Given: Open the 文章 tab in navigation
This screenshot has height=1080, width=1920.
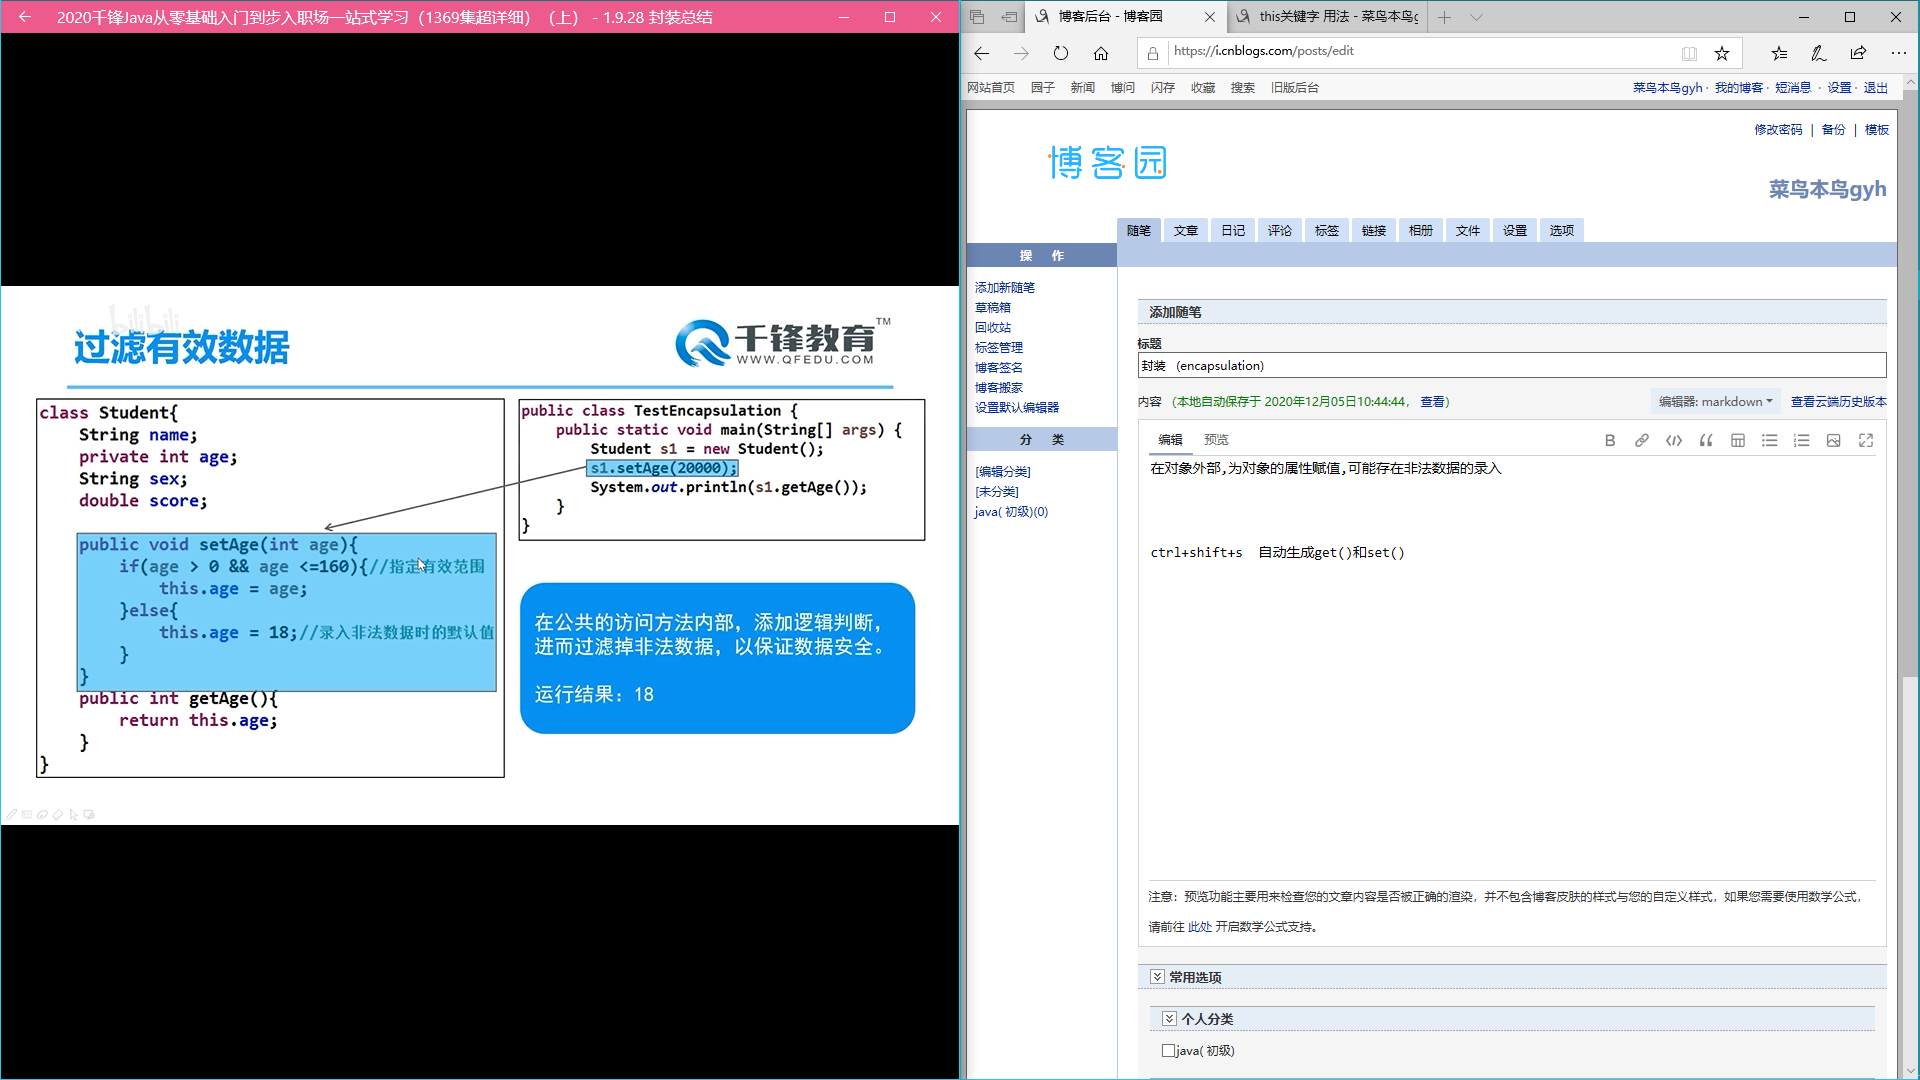Looking at the screenshot, I should pos(1185,231).
